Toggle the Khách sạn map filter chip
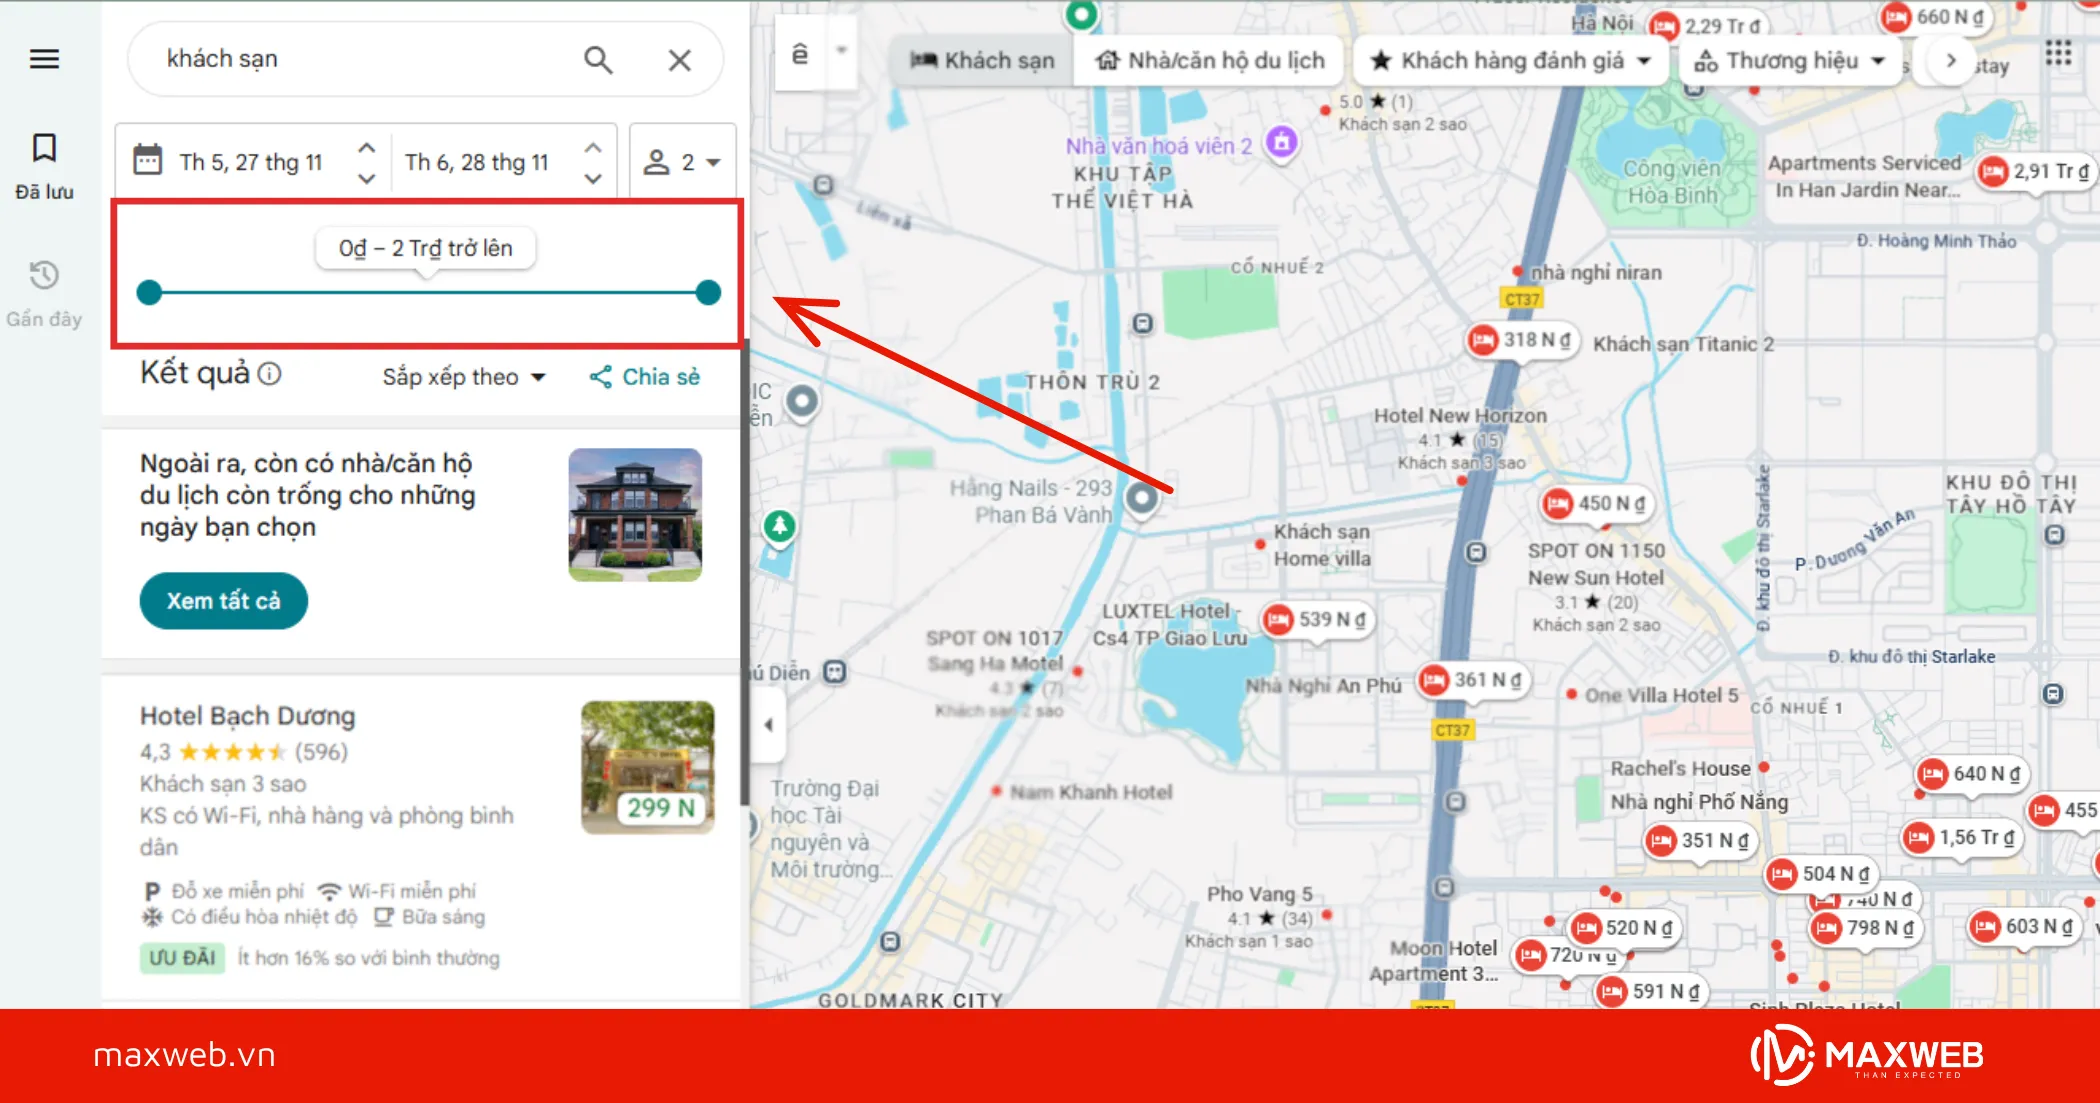The height and width of the screenshot is (1103, 2100). click(981, 60)
